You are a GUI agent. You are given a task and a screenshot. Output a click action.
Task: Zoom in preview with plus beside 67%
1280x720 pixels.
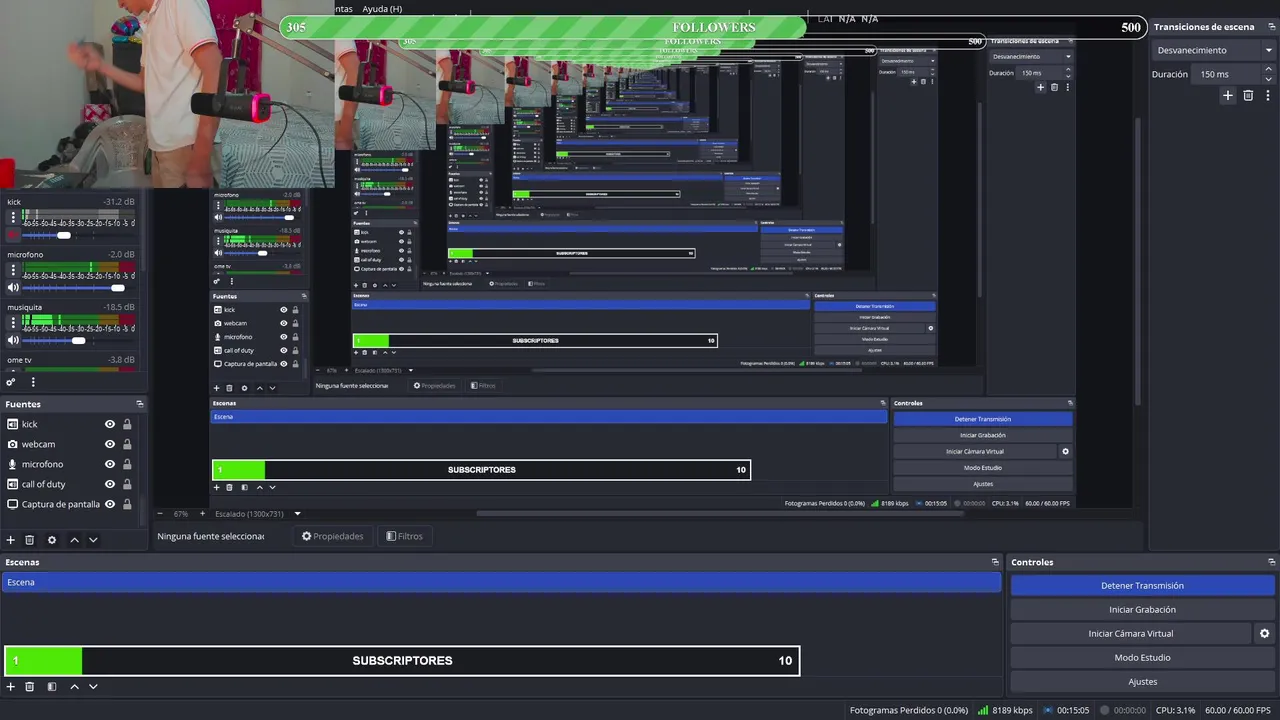(x=202, y=514)
